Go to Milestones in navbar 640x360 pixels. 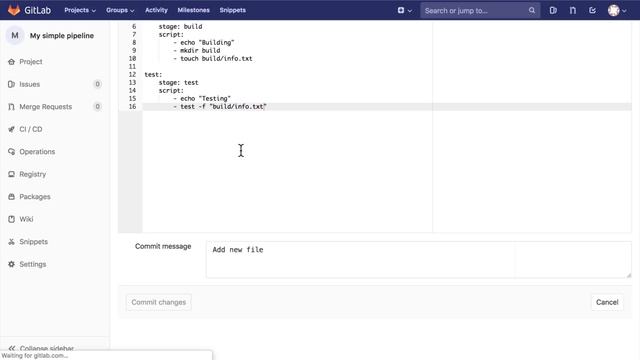[x=193, y=10]
